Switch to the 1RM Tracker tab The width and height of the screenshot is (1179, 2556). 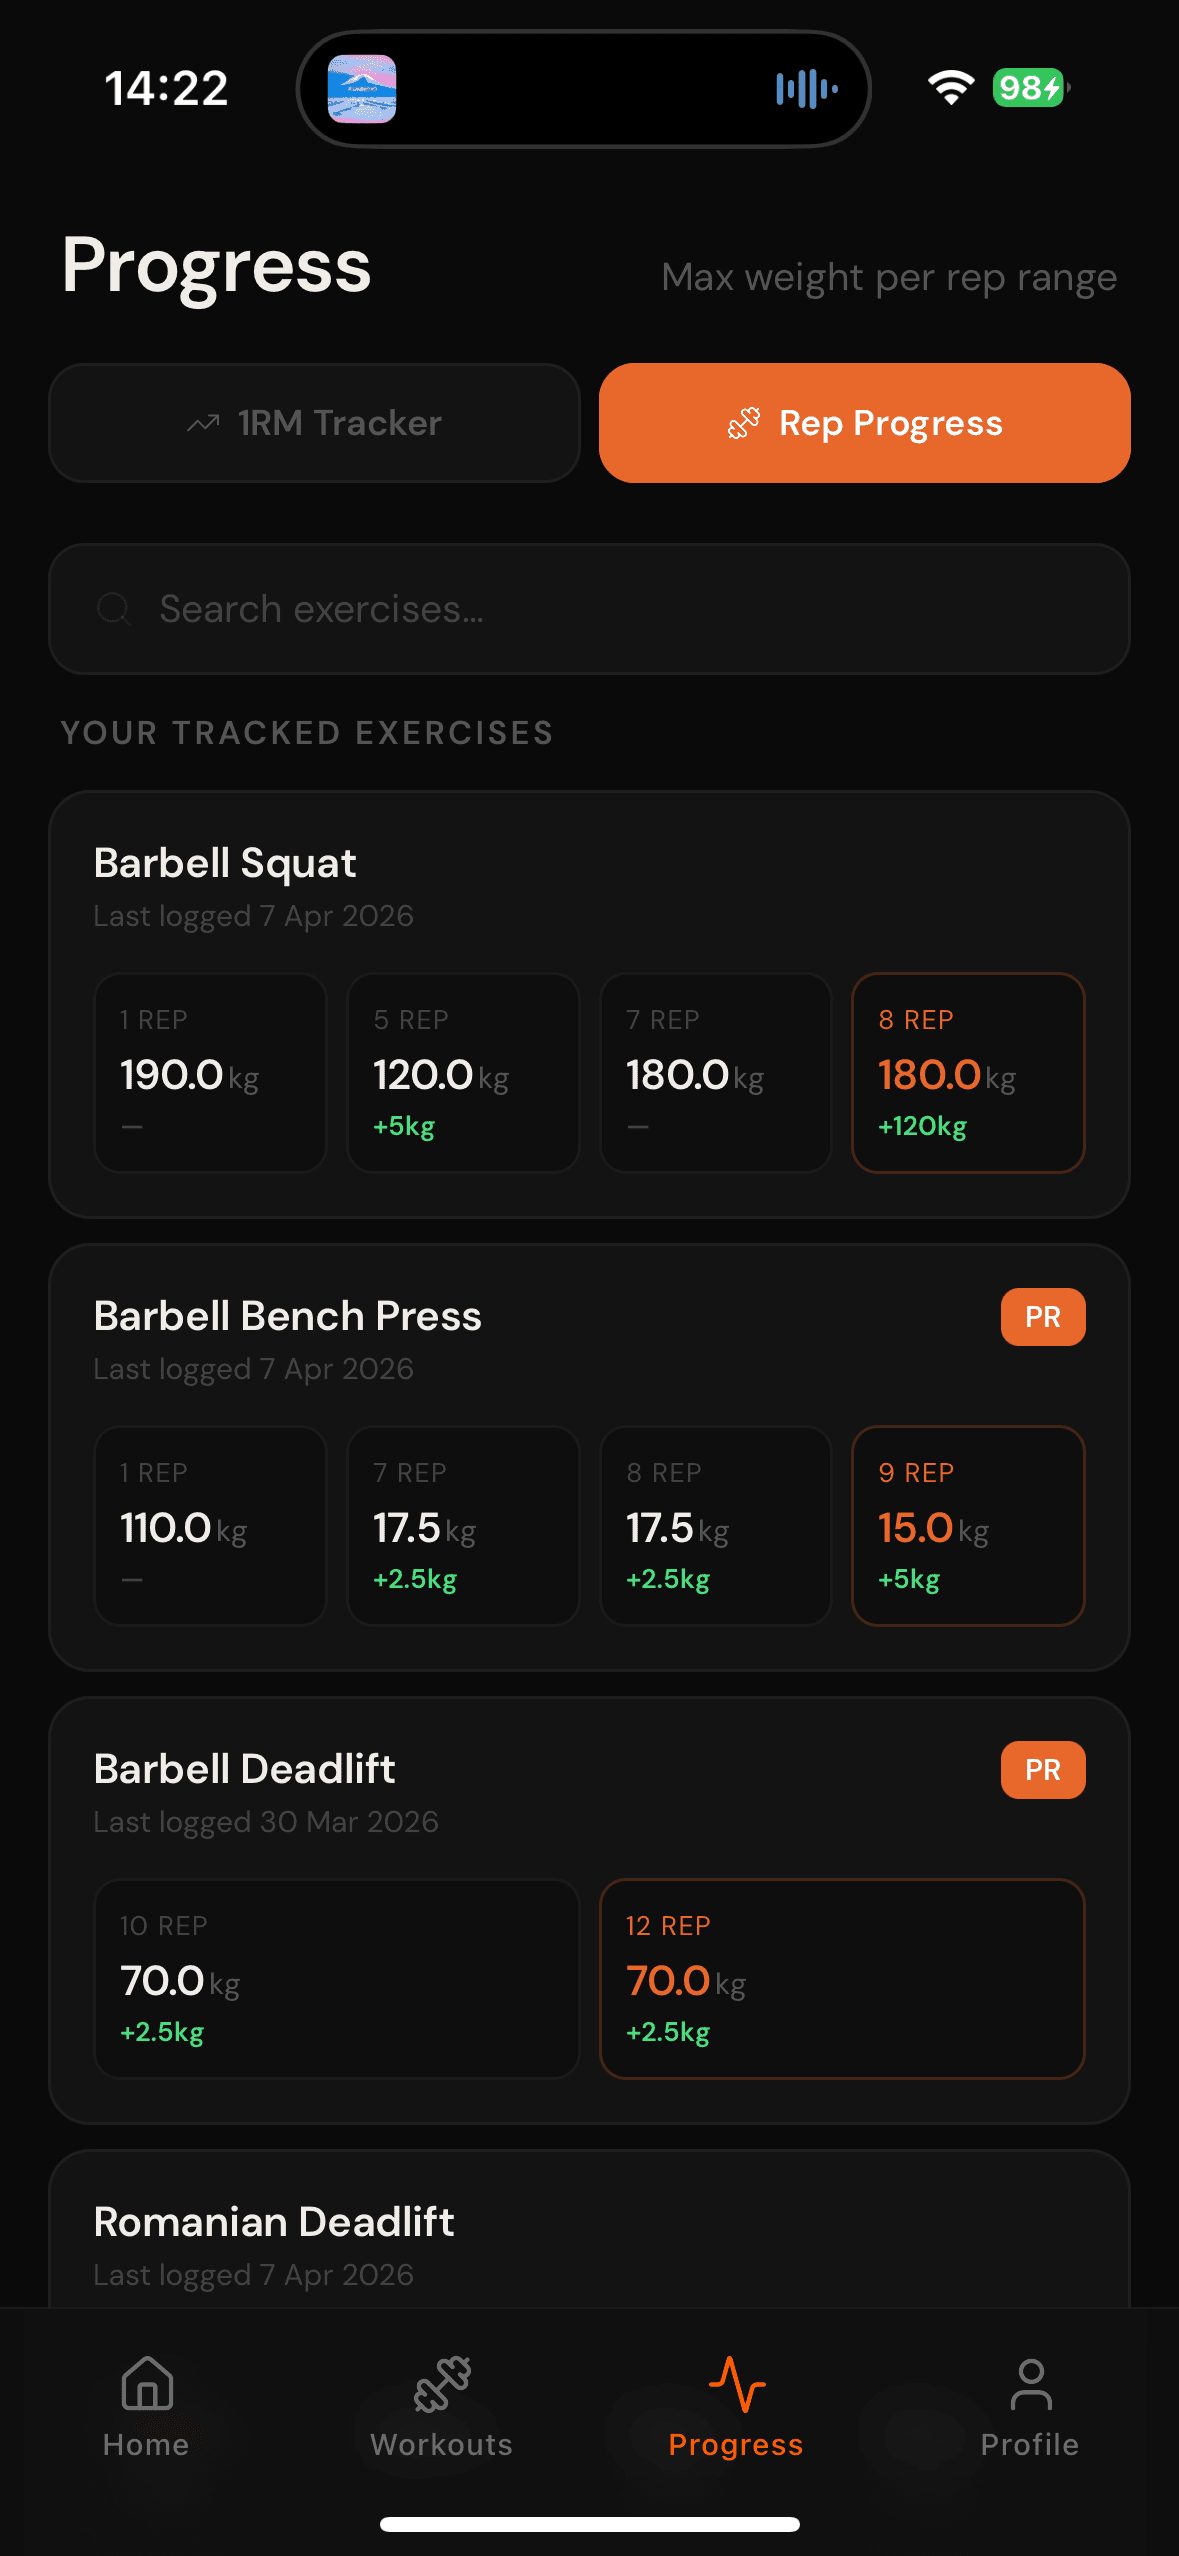pyautogui.click(x=315, y=422)
